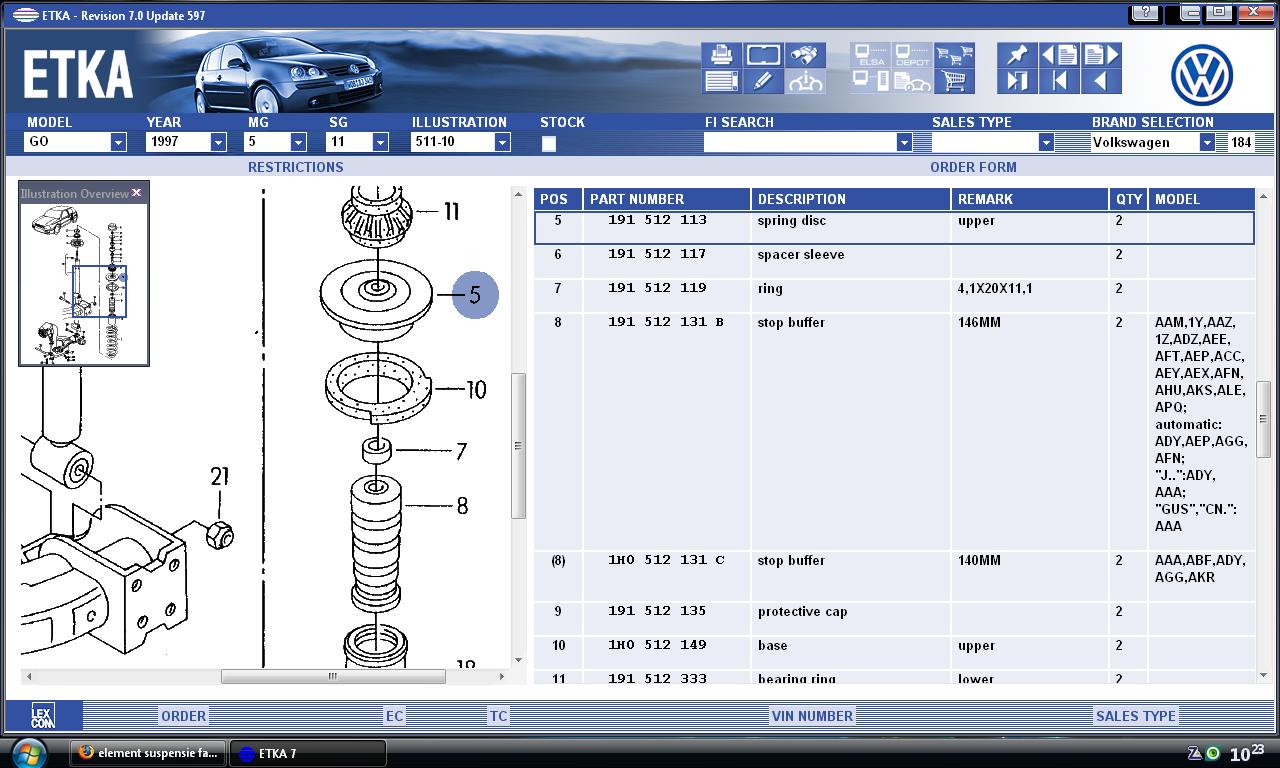Switch to Firefox 'element suspensie' taskbar item

point(147,753)
